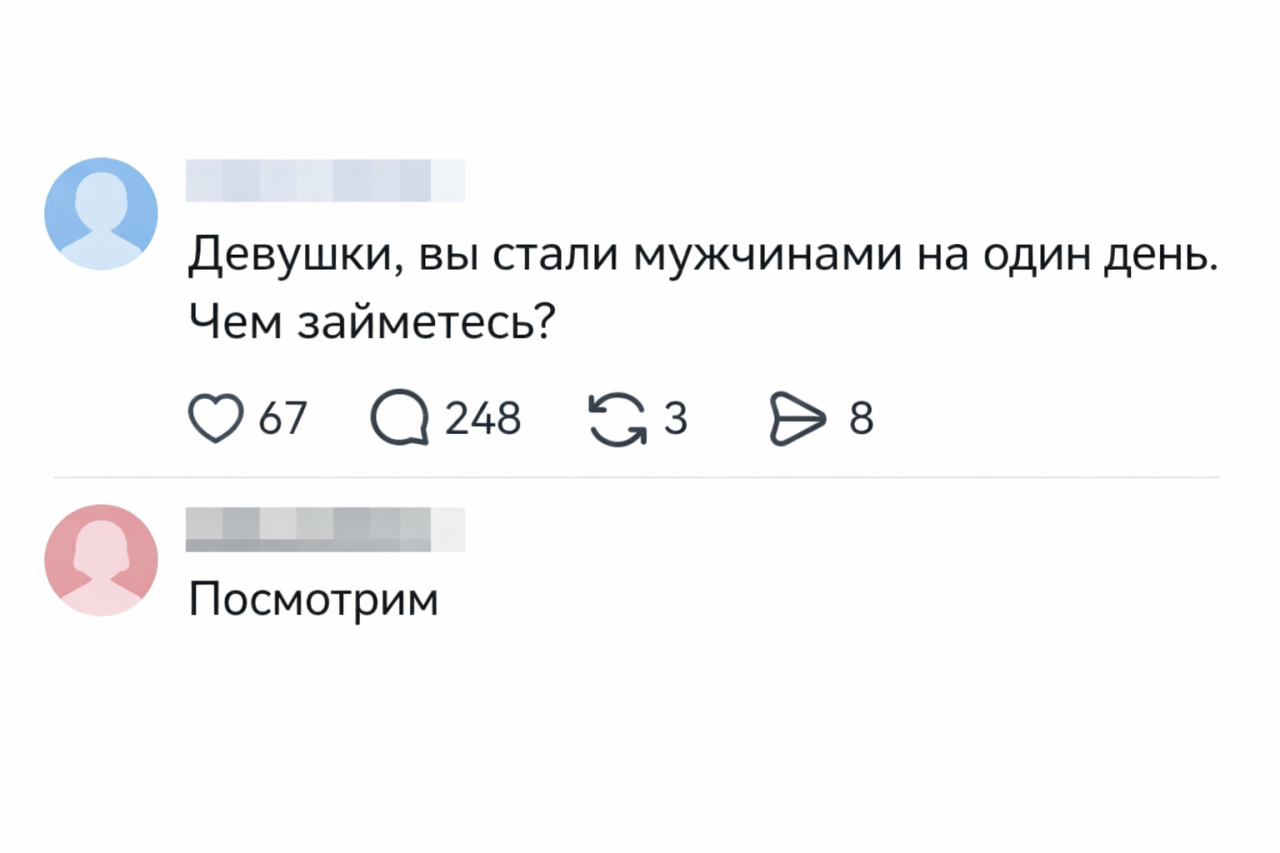The image size is (1280, 853).
Task: Open the post author's blurred username
Action: pyautogui.click(x=325, y=181)
